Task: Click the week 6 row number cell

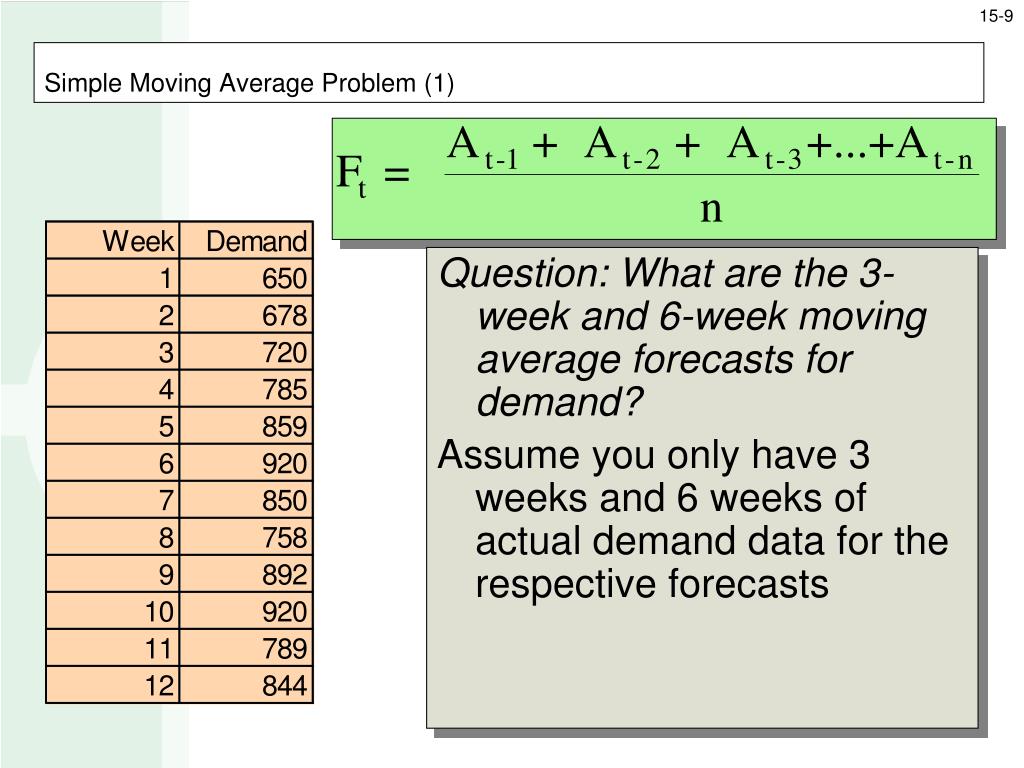Action: [113, 463]
